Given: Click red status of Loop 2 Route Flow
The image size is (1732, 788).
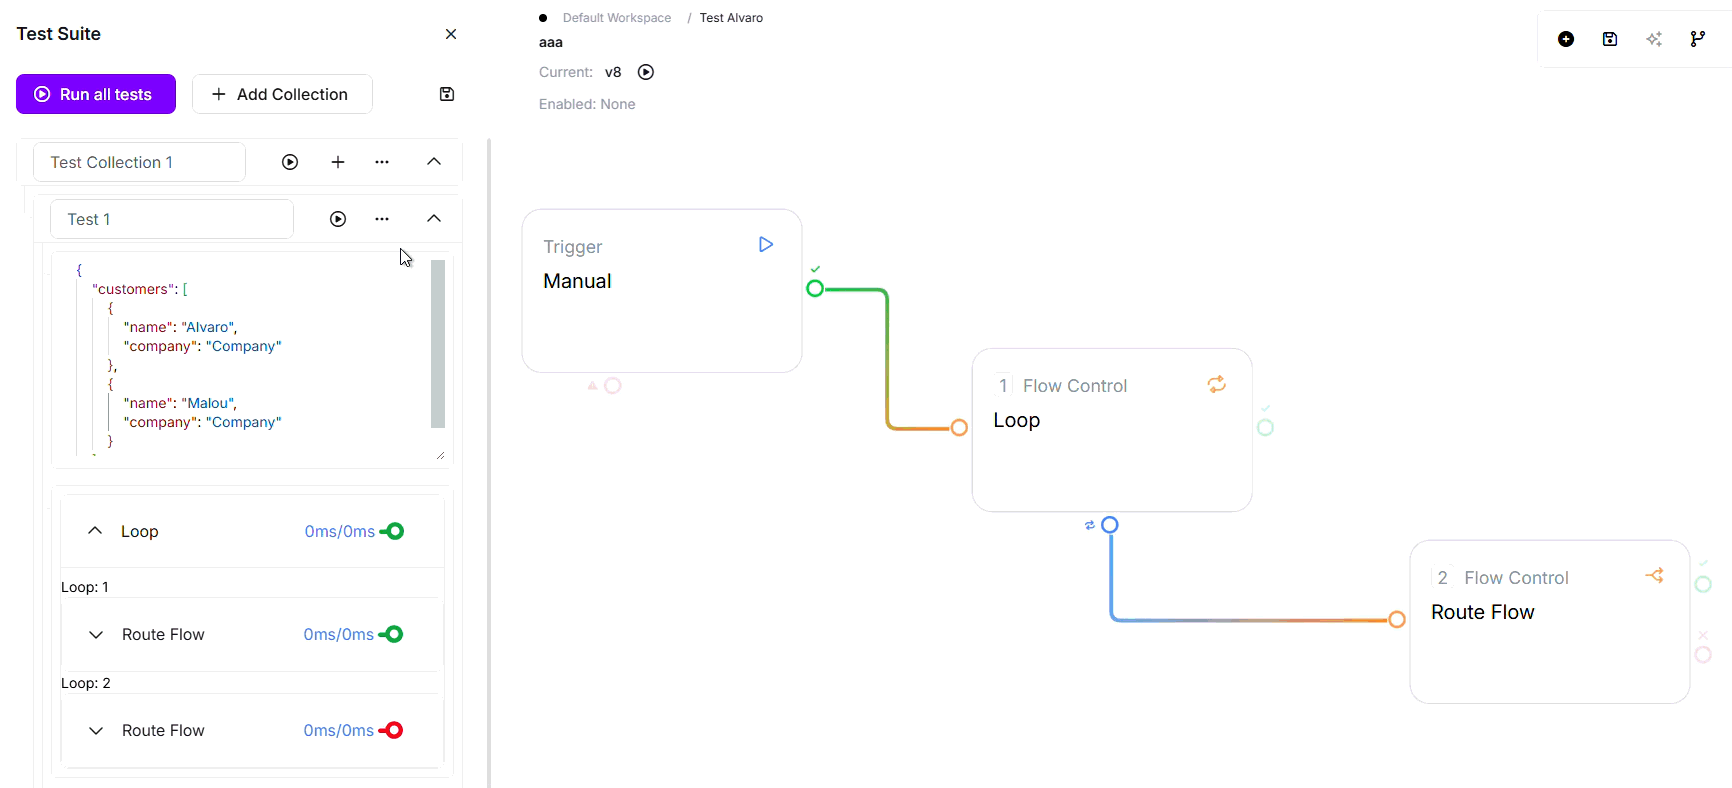Looking at the screenshot, I should tap(391, 730).
